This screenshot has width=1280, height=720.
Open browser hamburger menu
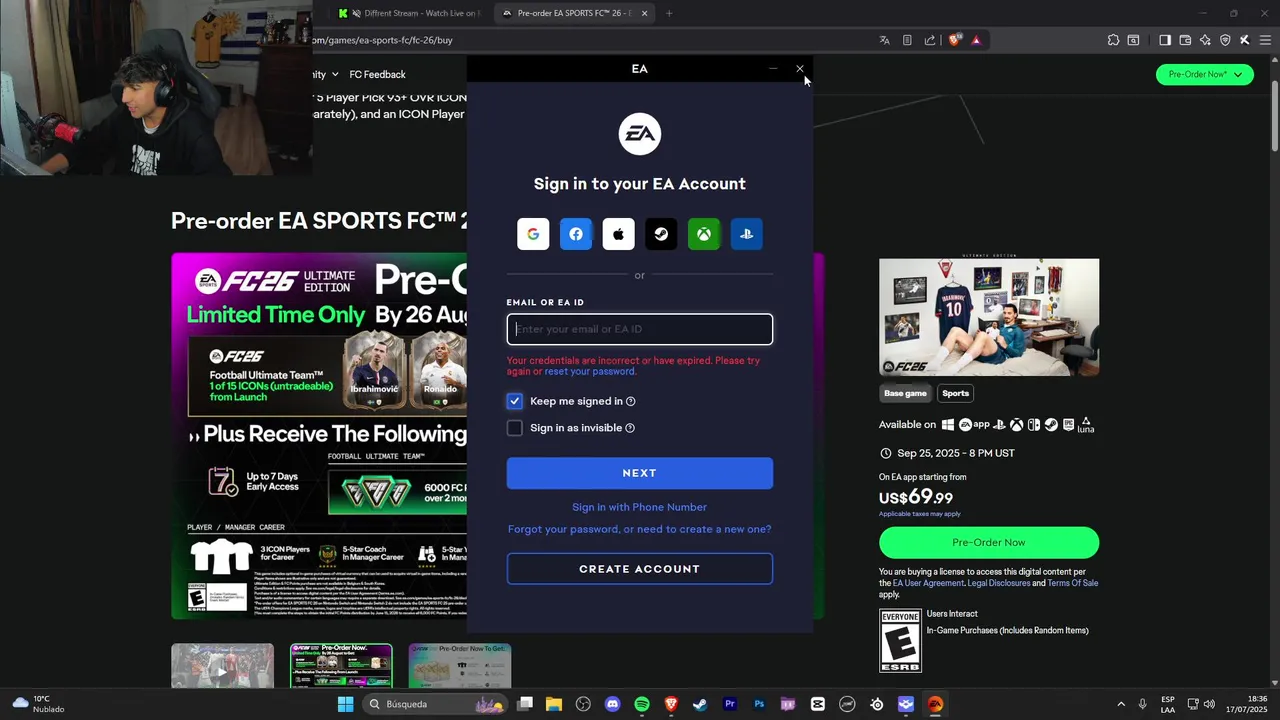click(x=1265, y=40)
